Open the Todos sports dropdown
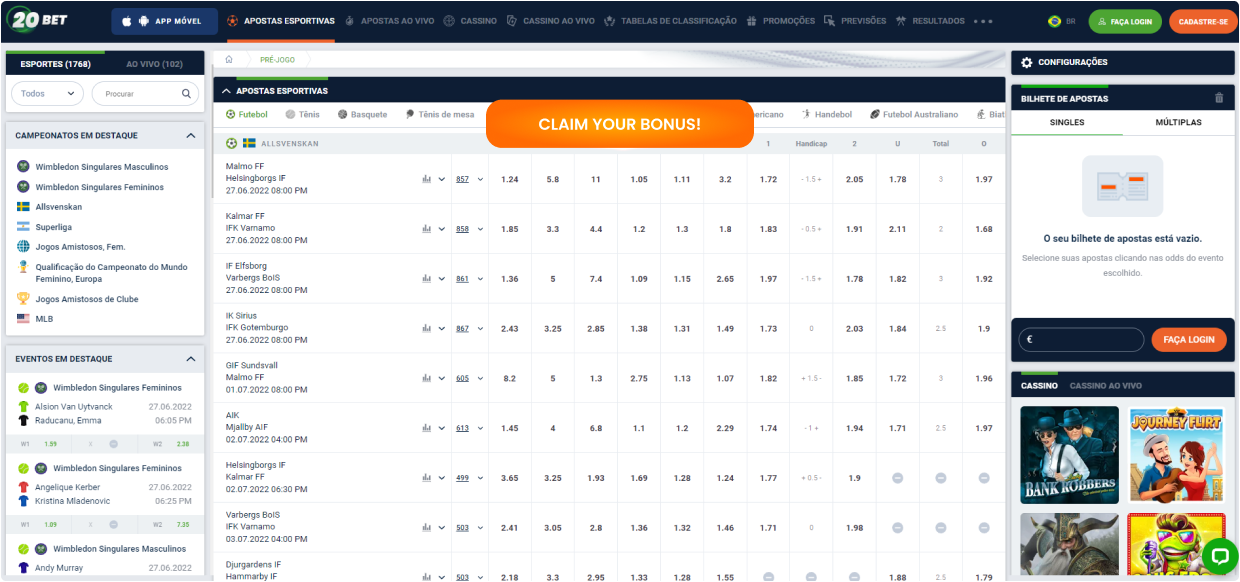Image resolution: width=1240 pixels, height=582 pixels. click(x=46, y=93)
